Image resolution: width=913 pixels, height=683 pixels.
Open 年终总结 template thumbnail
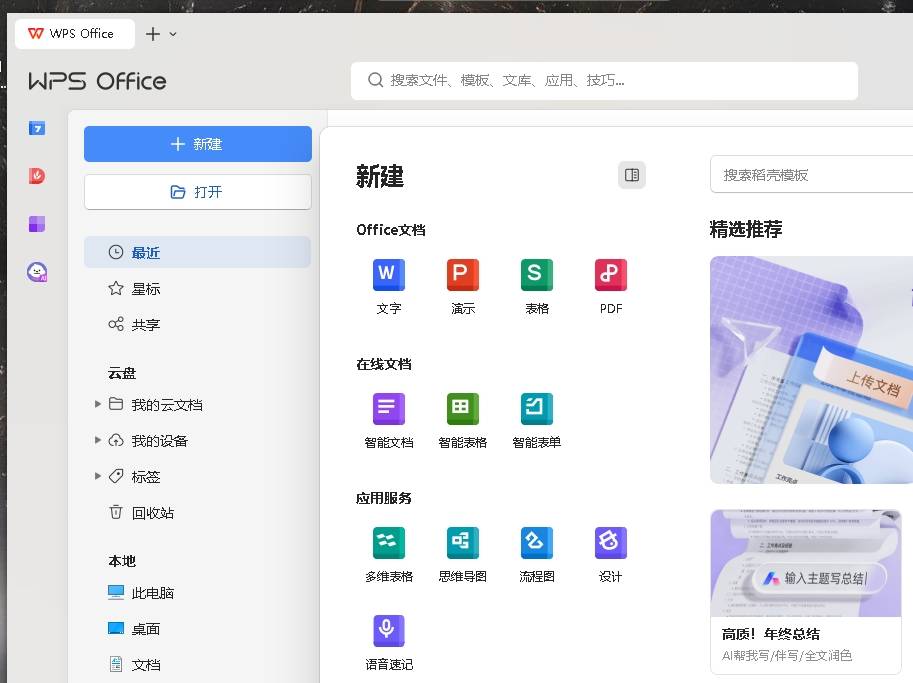click(x=806, y=563)
